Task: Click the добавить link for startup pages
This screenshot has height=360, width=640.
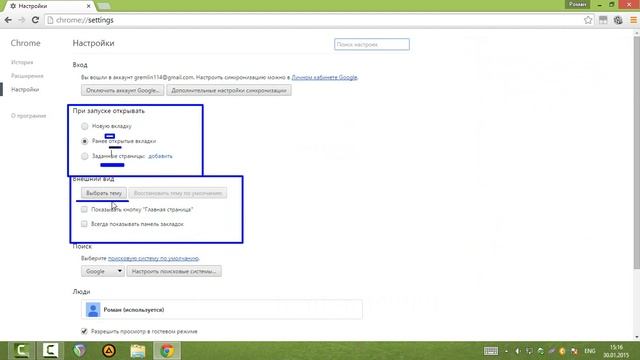Action: pyautogui.click(x=160, y=156)
